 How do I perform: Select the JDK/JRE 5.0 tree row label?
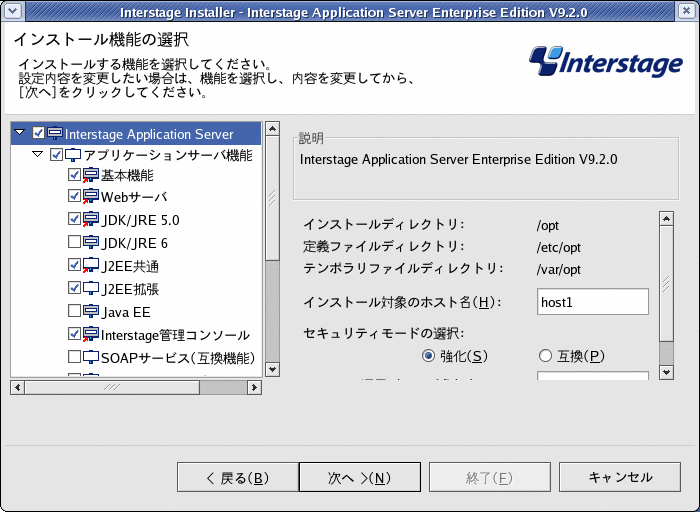pyautogui.click(x=140, y=220)
